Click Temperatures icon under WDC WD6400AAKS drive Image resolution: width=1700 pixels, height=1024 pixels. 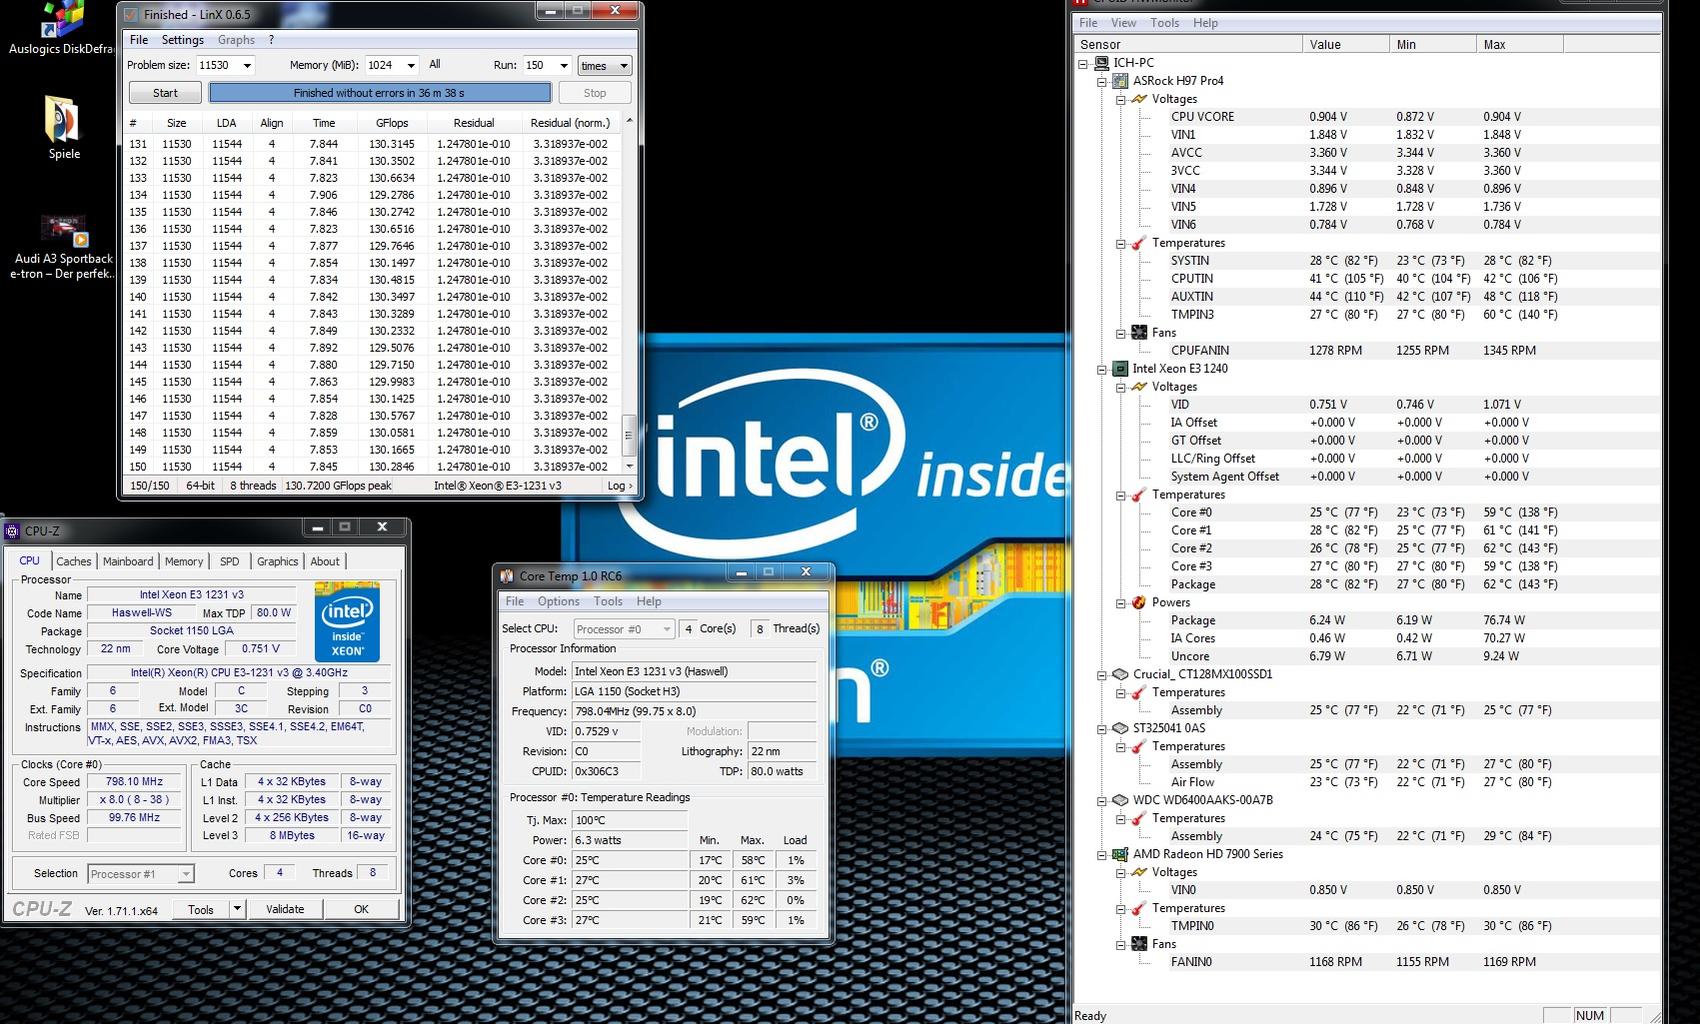click(1138, 819)
